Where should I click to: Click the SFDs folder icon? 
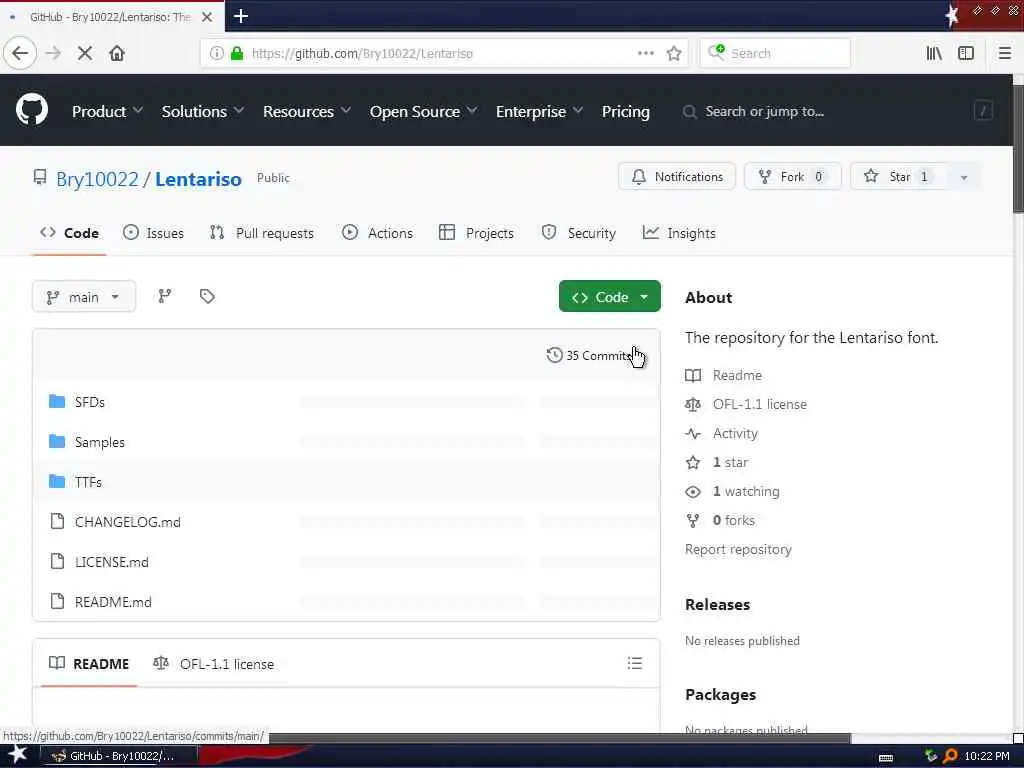point(57,402)
